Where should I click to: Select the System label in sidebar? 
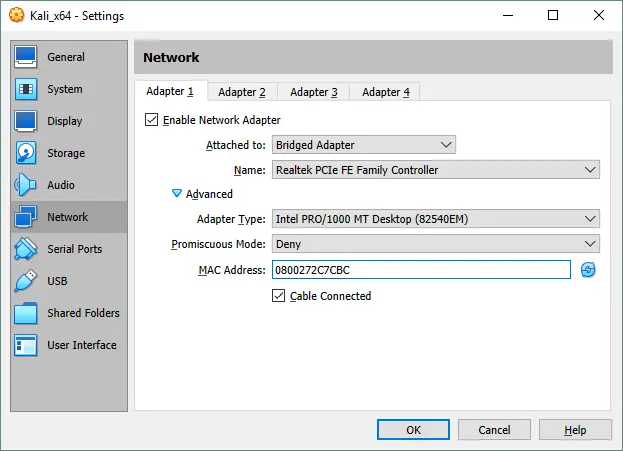65,89
